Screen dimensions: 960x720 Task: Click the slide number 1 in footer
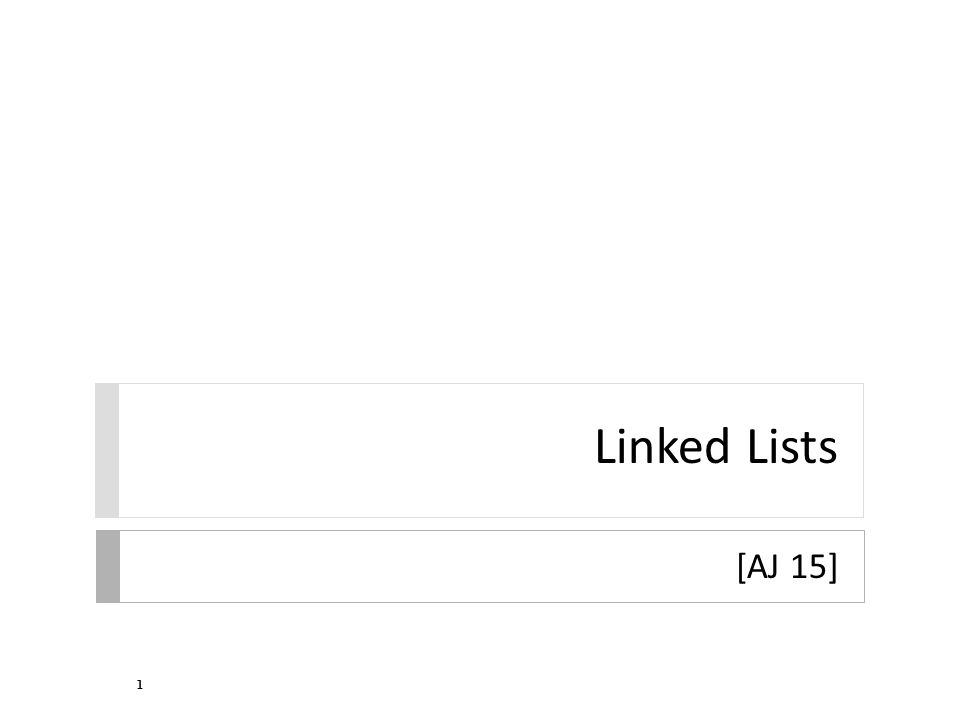(140, 684)
